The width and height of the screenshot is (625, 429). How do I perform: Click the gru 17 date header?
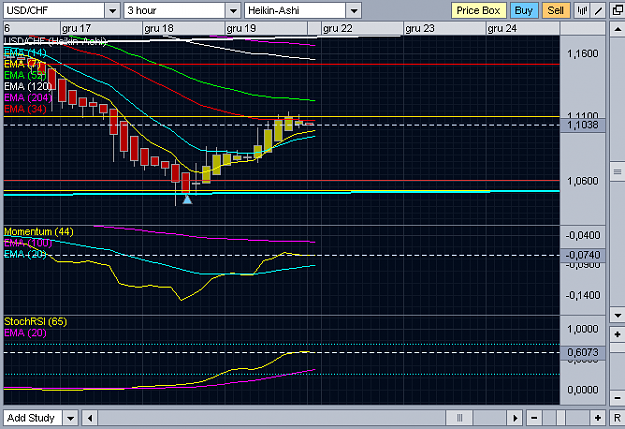(77, 29)
